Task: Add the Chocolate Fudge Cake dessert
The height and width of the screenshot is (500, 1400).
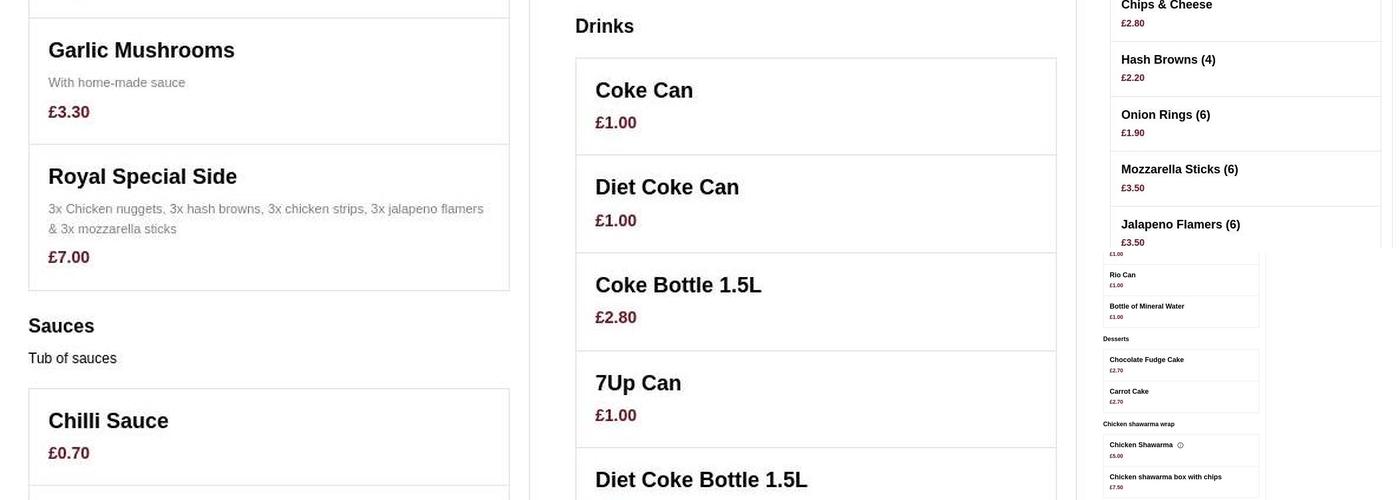Action: coord(1180,364)
